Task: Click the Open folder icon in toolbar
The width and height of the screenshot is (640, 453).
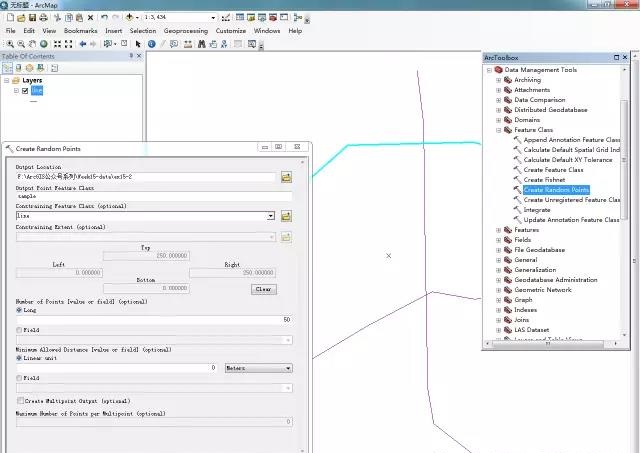Action: point(21,18)
